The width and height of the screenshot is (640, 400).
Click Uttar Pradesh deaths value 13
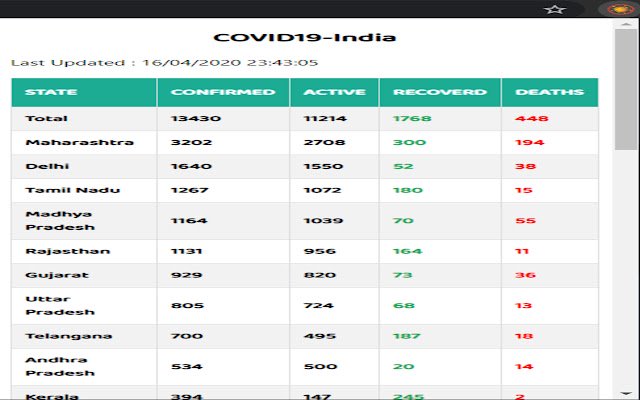(x=524, y=306)
